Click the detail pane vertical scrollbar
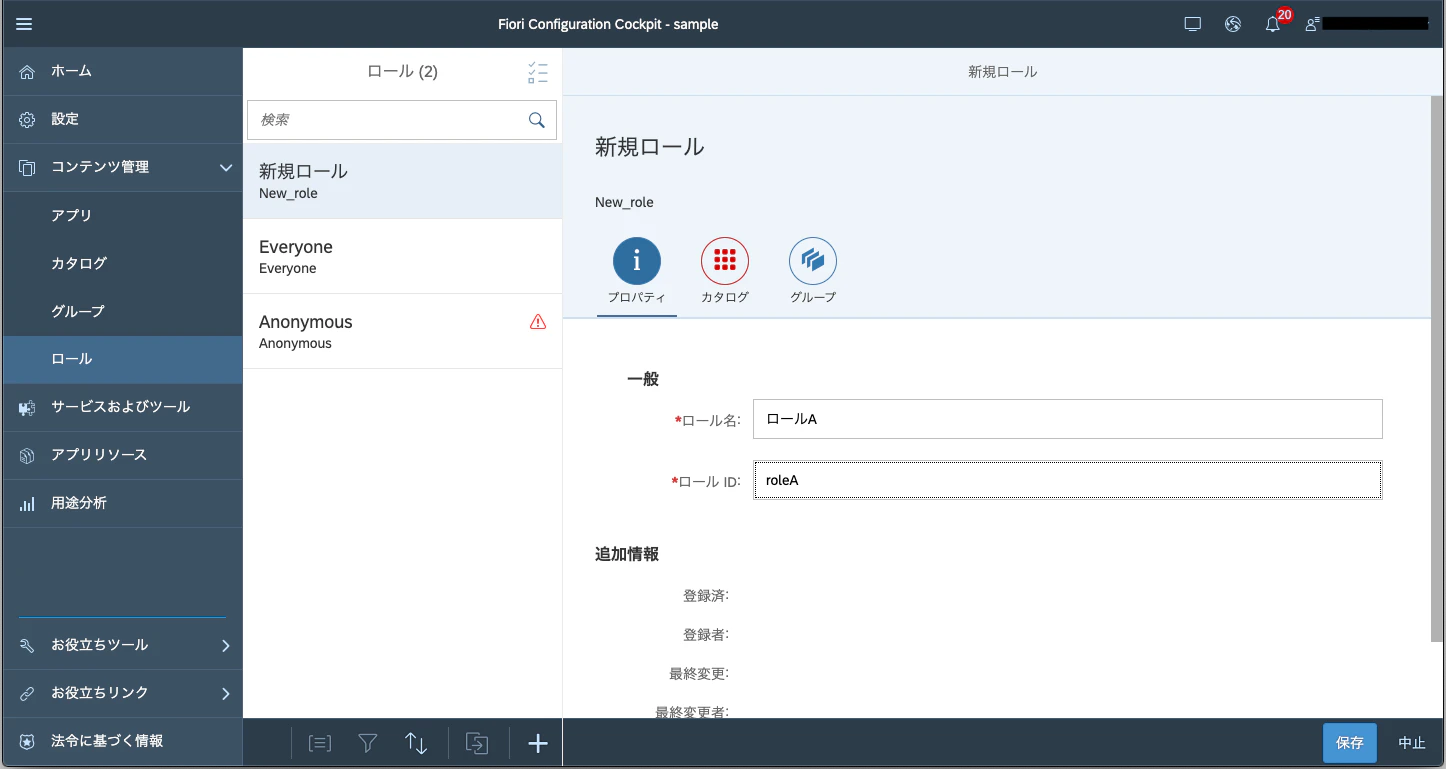The height and width of the screenshot is (769, 1446). (1437, 368)
